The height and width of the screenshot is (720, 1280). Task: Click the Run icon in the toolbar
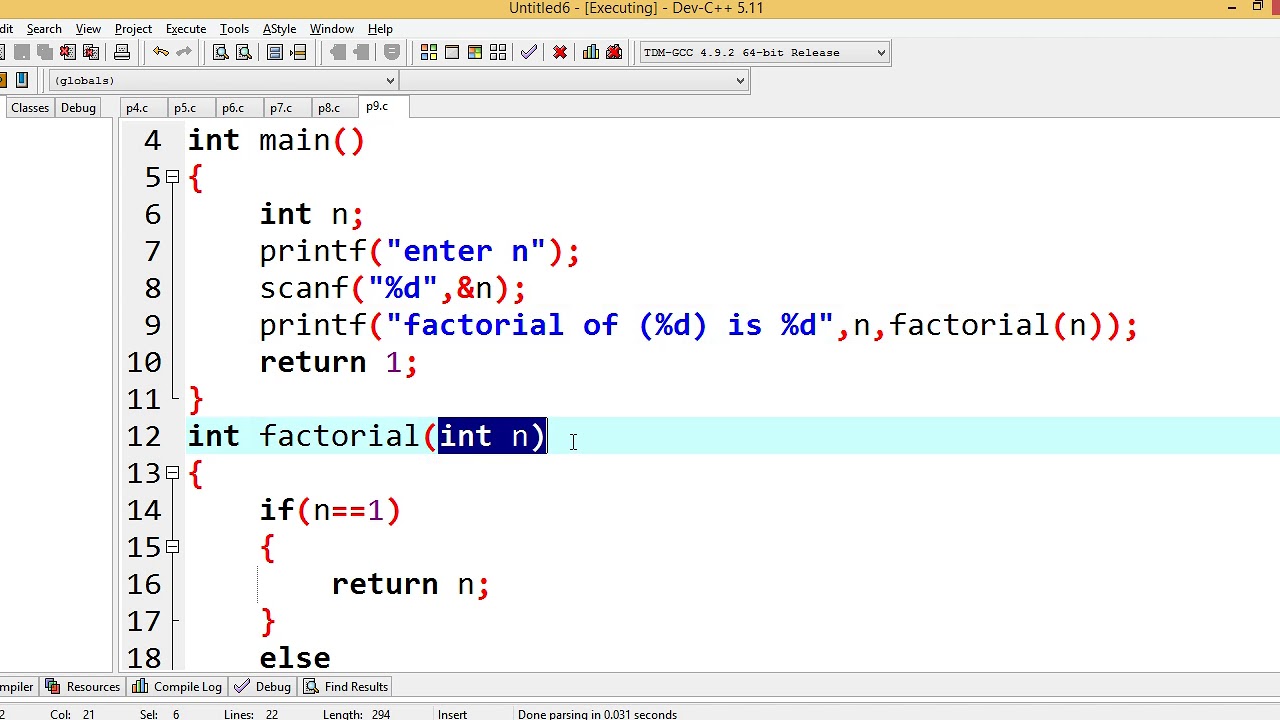452,52
